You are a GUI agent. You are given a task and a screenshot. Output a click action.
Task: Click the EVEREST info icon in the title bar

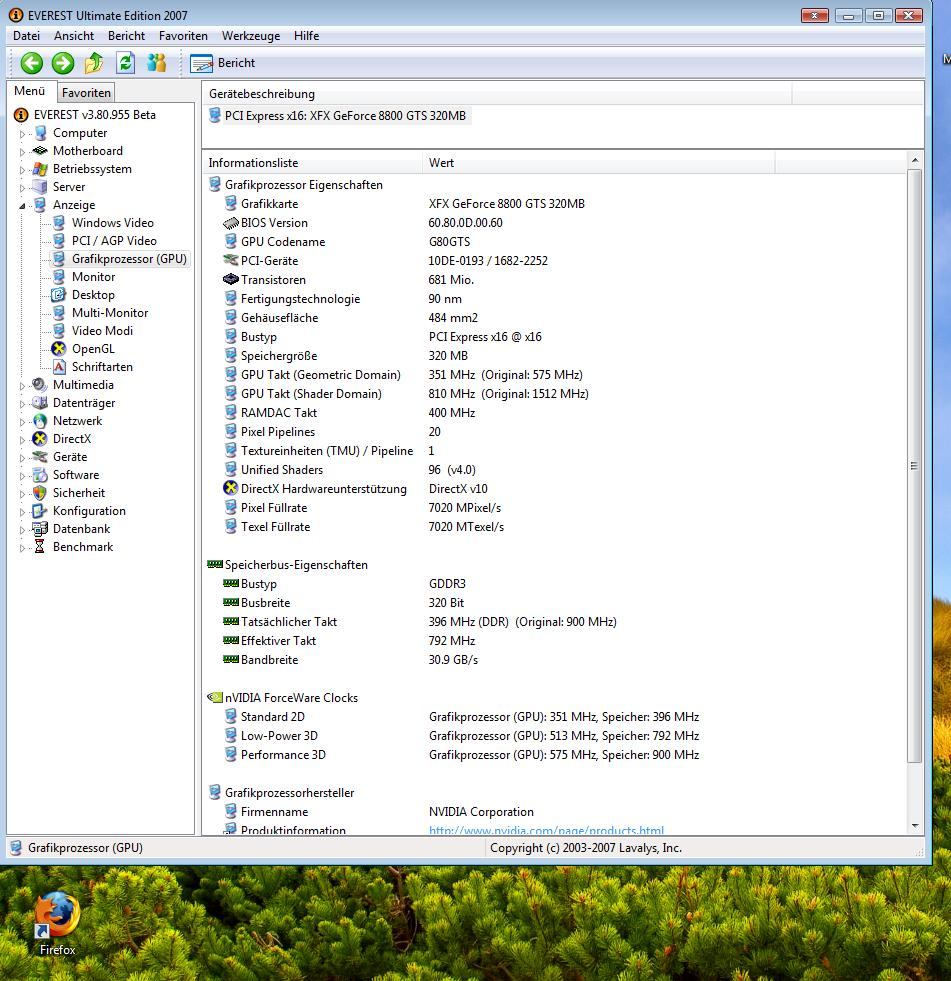coord(16,15)
